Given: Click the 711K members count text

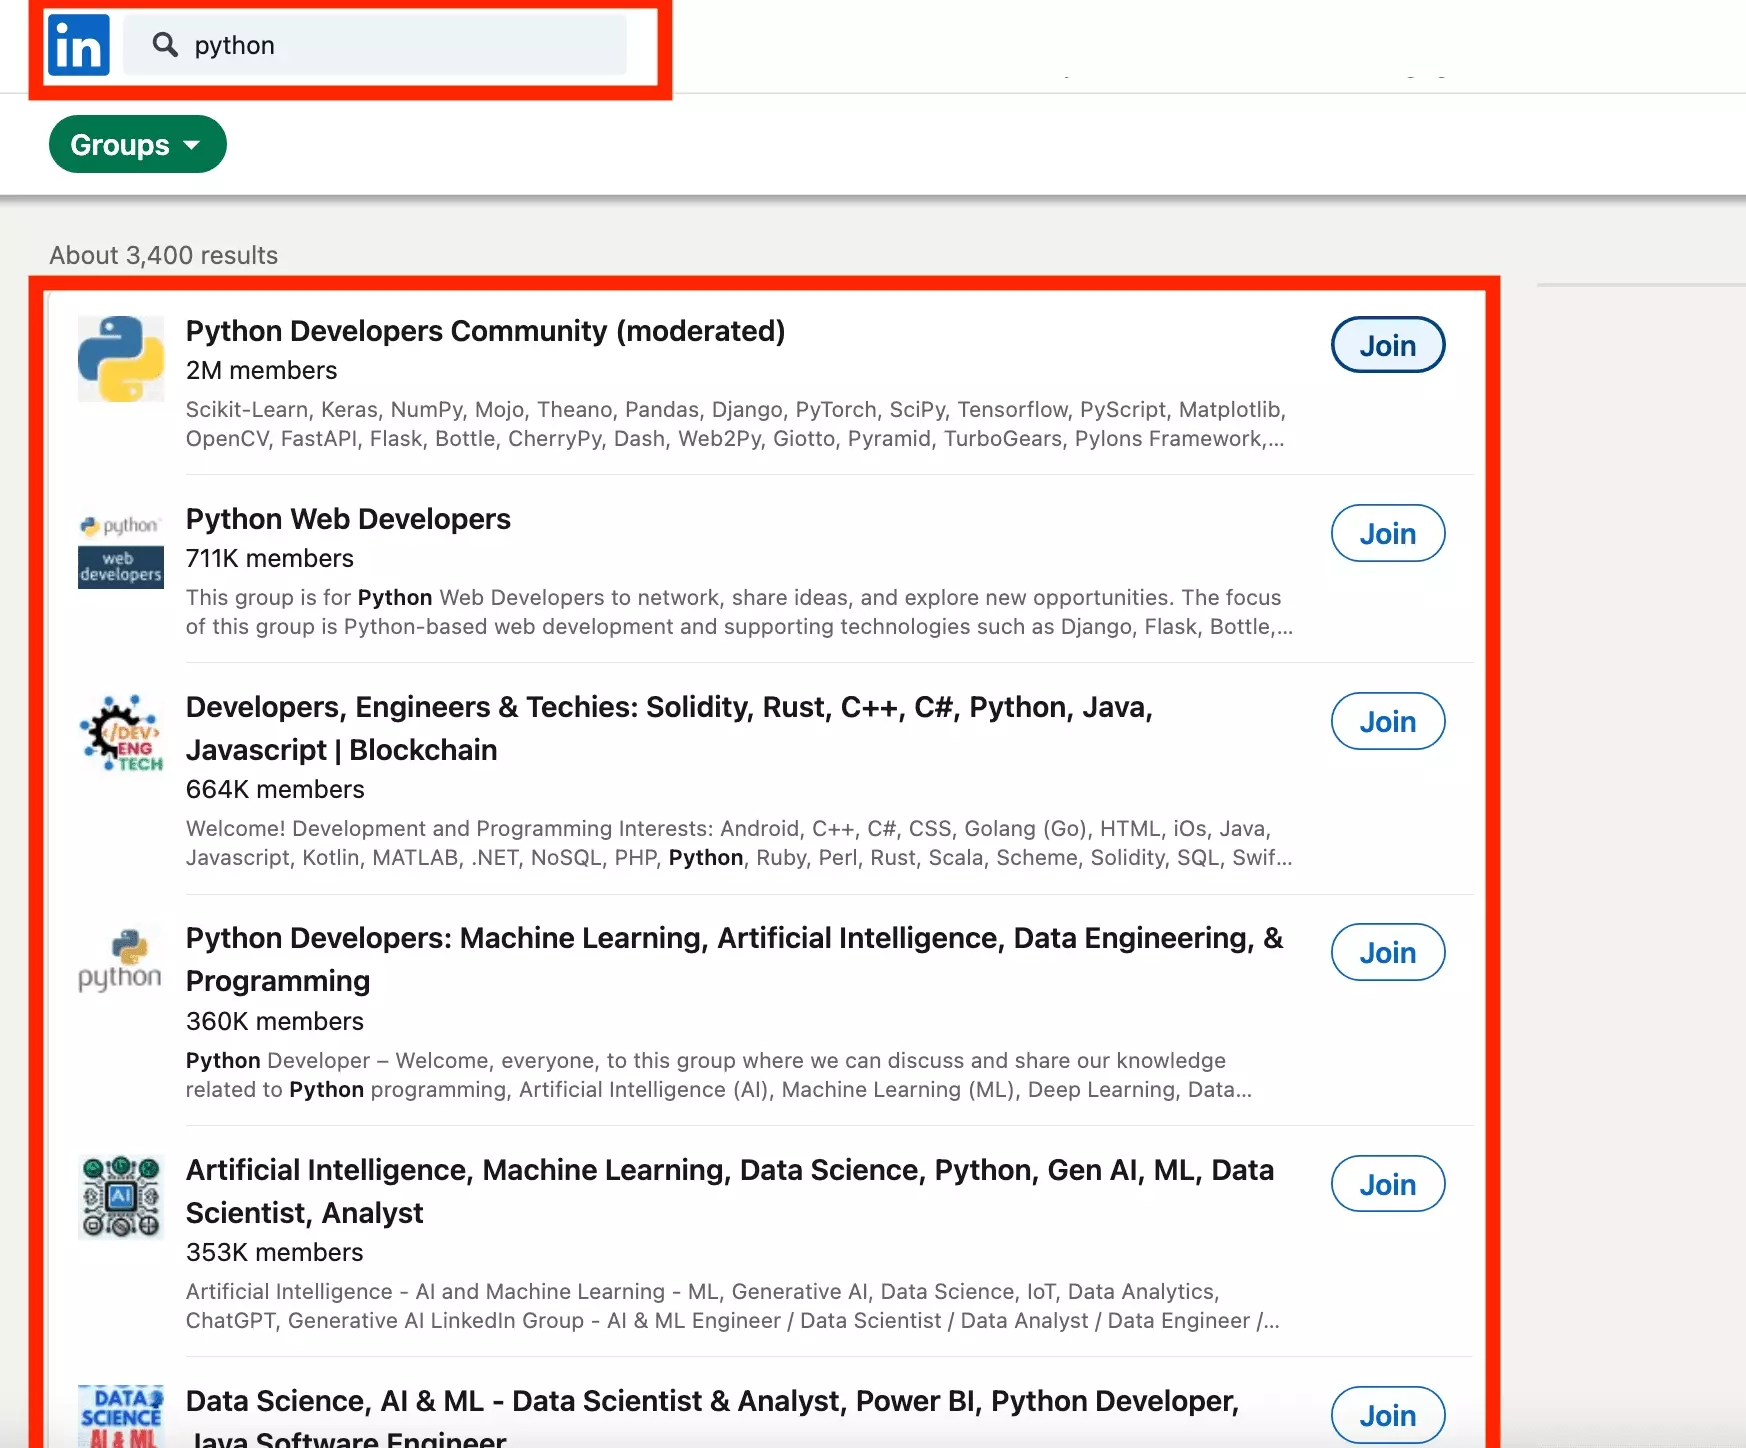Looking at the screenshot, I should click(269, 558).
